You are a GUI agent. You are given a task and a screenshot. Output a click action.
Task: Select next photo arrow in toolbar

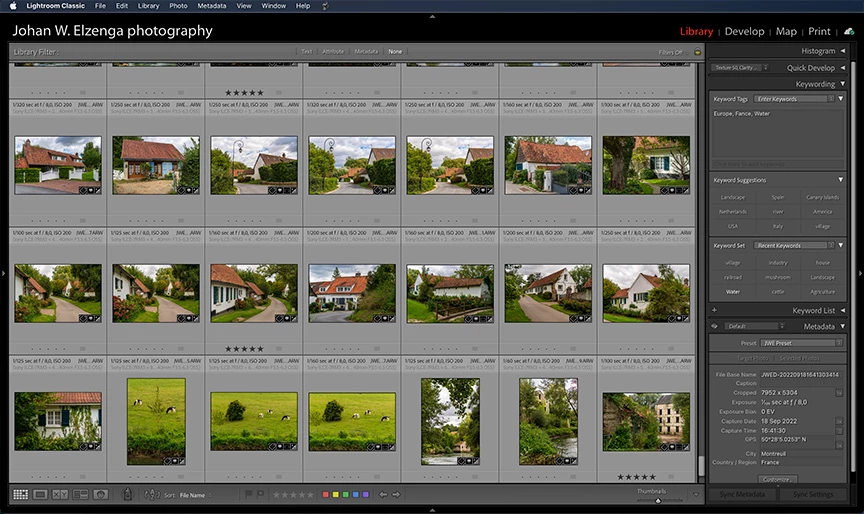point(396,495)
